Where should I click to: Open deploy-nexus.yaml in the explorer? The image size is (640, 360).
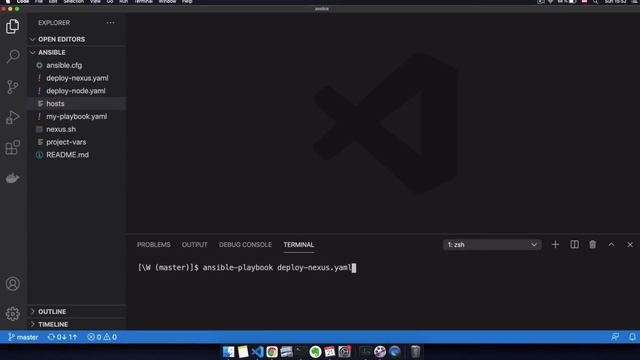click(x=76, y=78)
